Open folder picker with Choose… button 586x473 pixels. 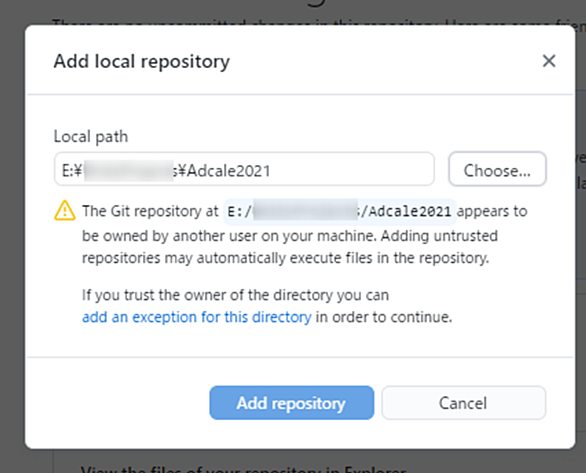(497, 169)
